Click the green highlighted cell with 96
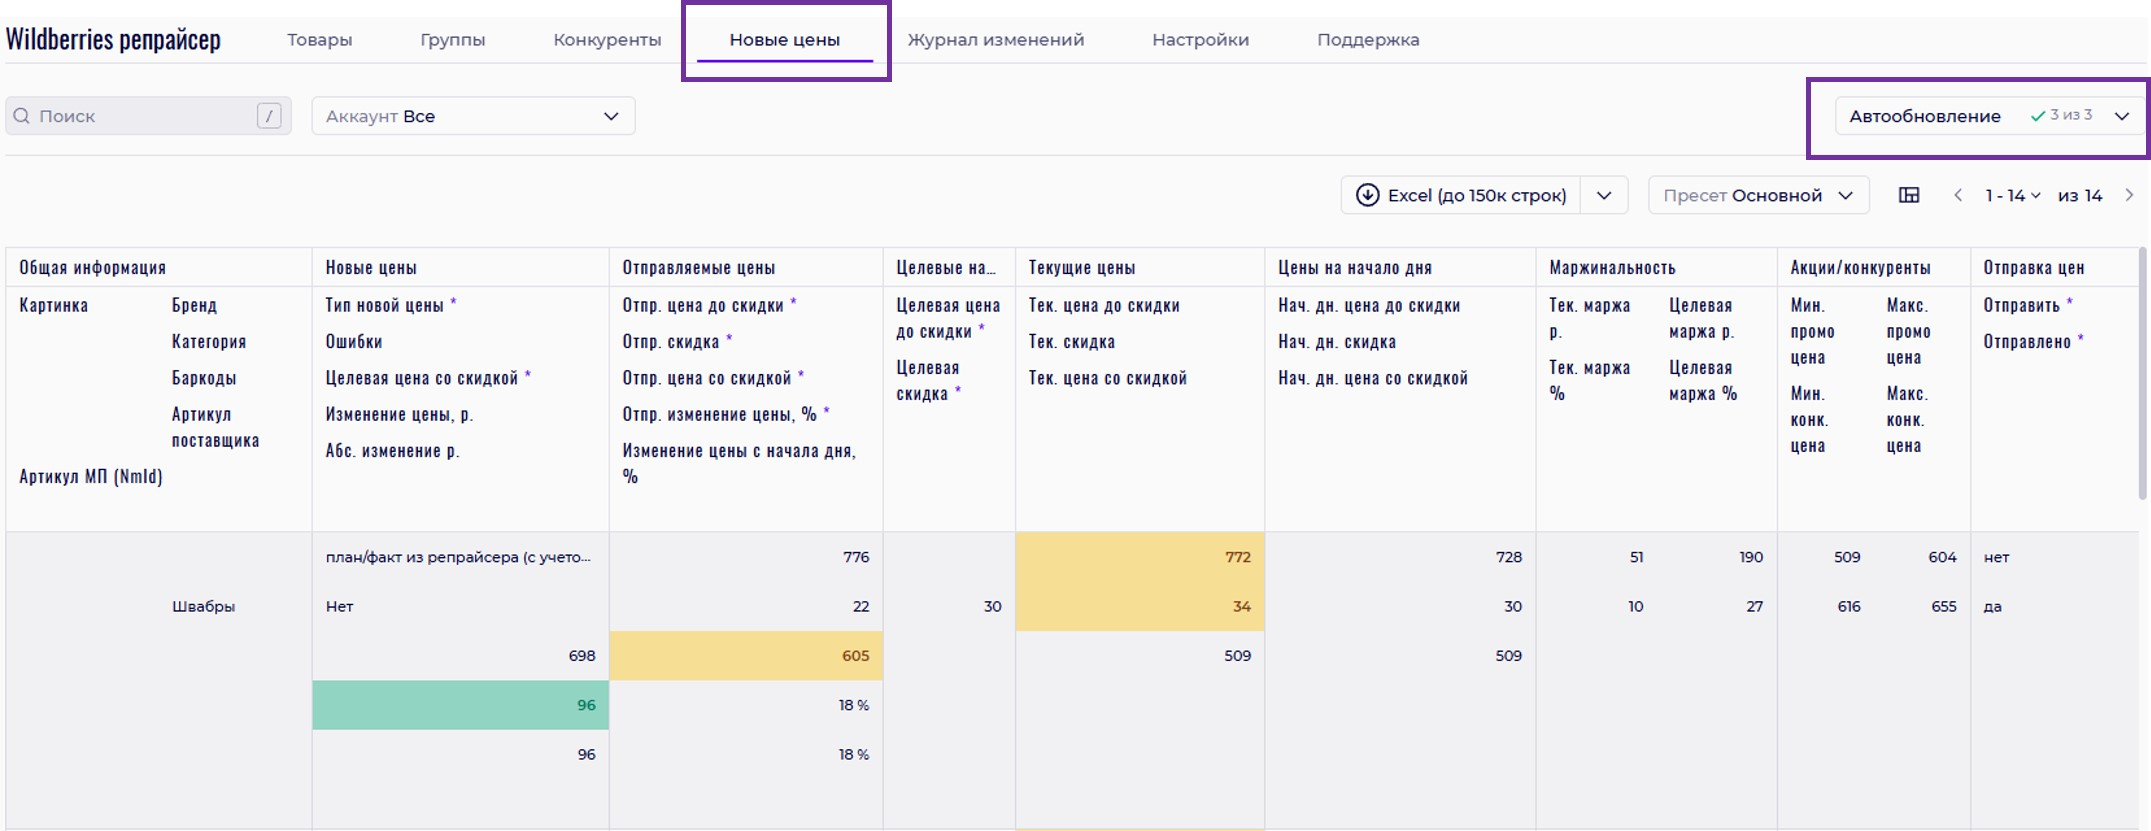The width and height of the screenshot is (2151, 831). [x=461, y=705]
